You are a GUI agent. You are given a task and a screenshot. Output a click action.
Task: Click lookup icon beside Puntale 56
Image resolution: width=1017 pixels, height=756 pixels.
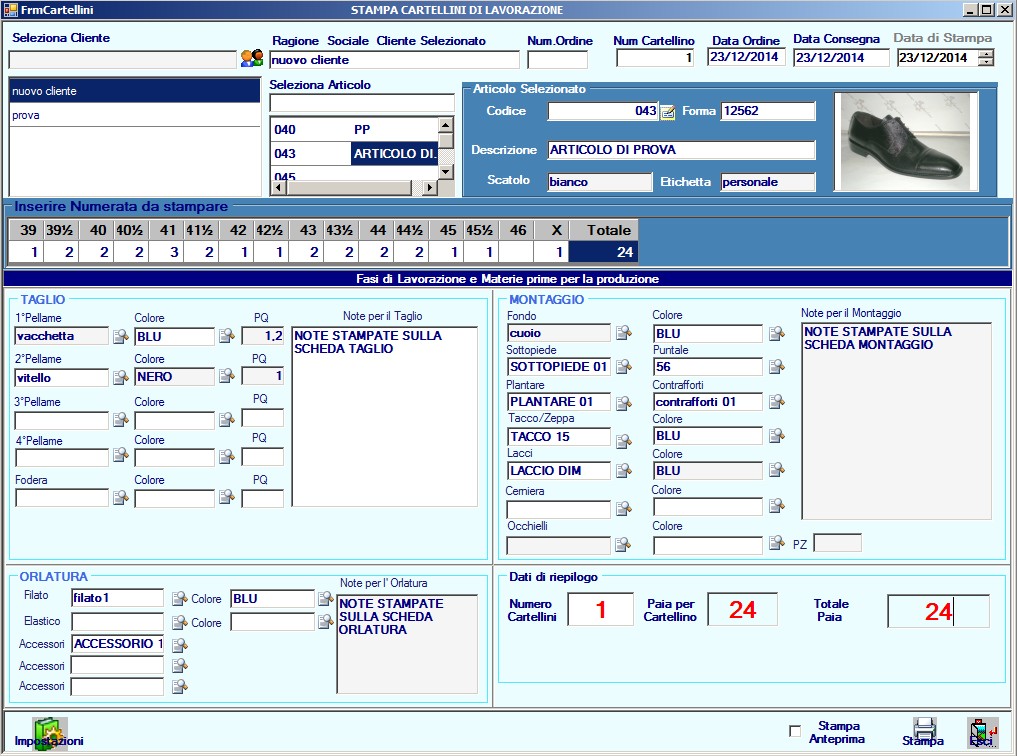point(776,366)
